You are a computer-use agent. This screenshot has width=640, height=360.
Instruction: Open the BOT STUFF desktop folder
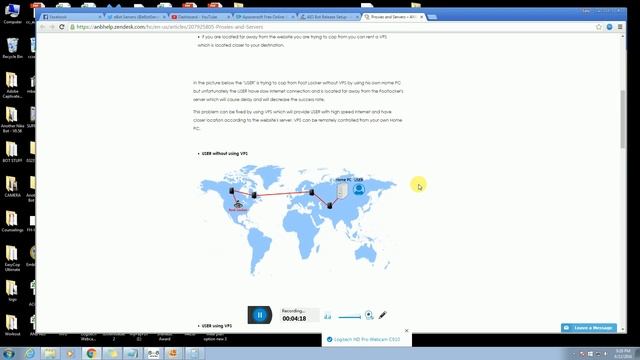pyautogui.click(x=12, y=152)
